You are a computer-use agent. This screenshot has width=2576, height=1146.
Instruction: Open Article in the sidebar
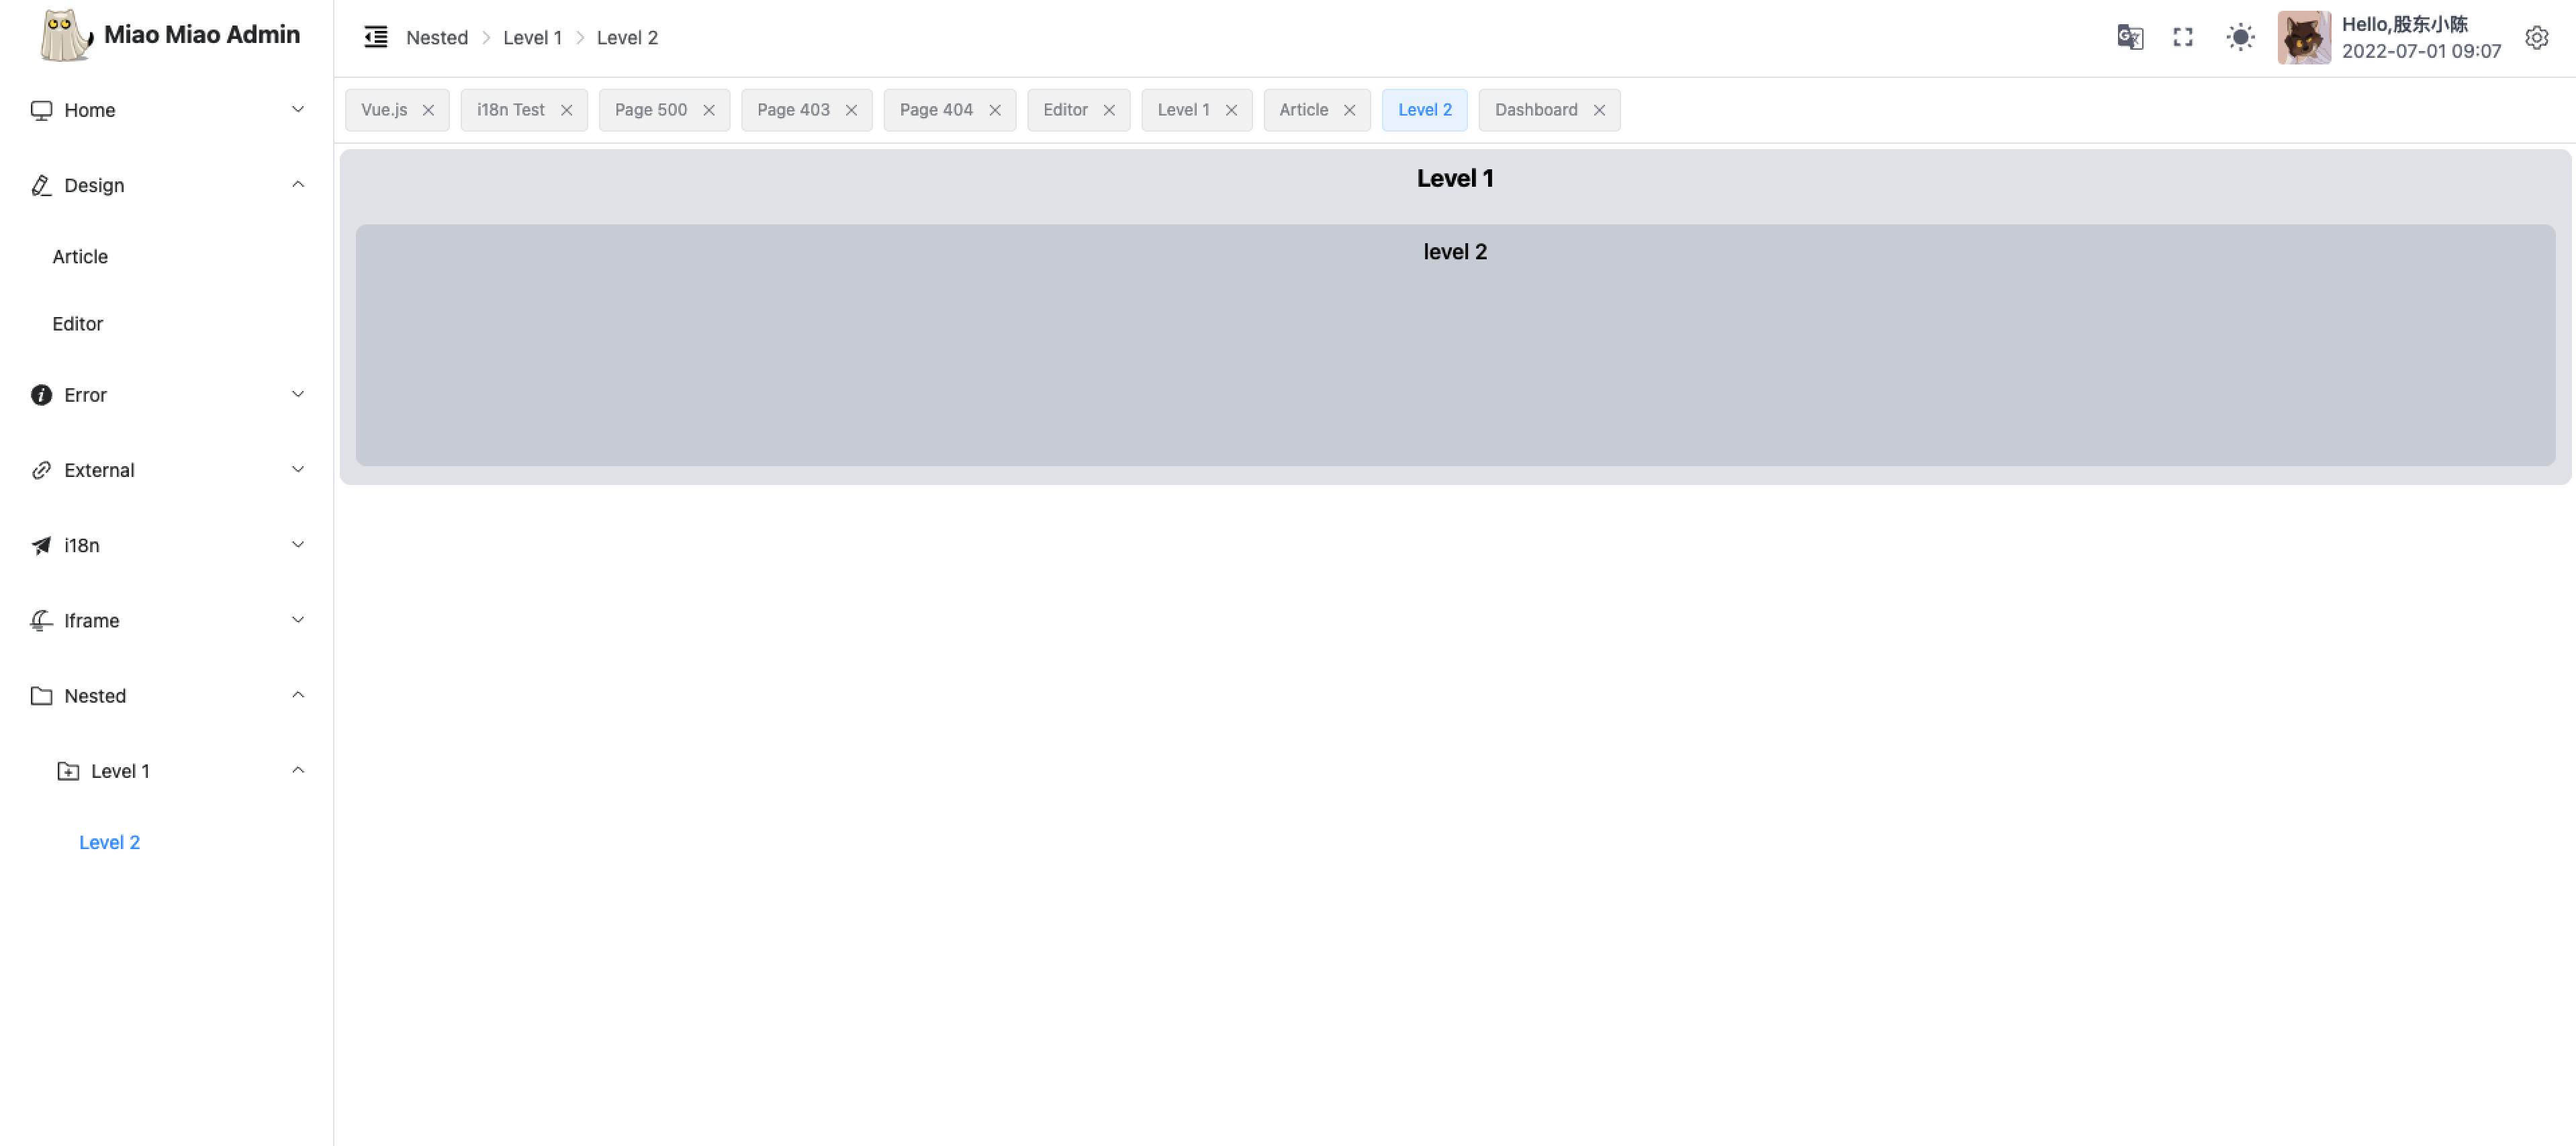tap(80, 257)
